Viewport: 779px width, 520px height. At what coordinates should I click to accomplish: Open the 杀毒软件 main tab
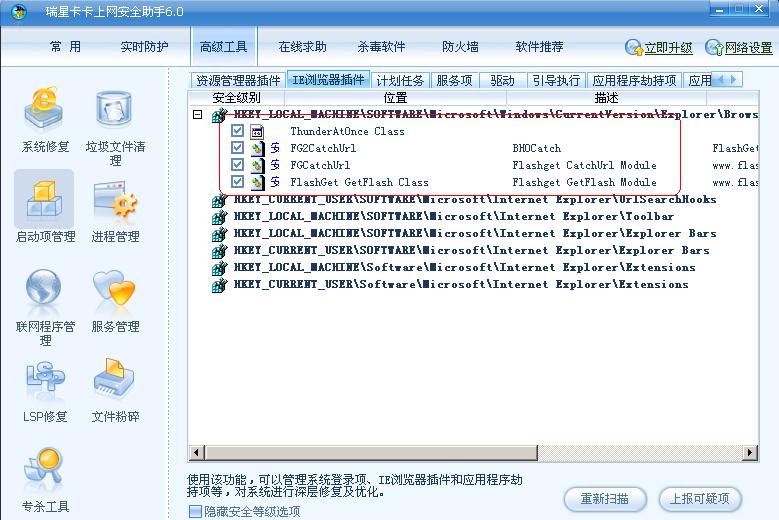click(x=381, y=47)
